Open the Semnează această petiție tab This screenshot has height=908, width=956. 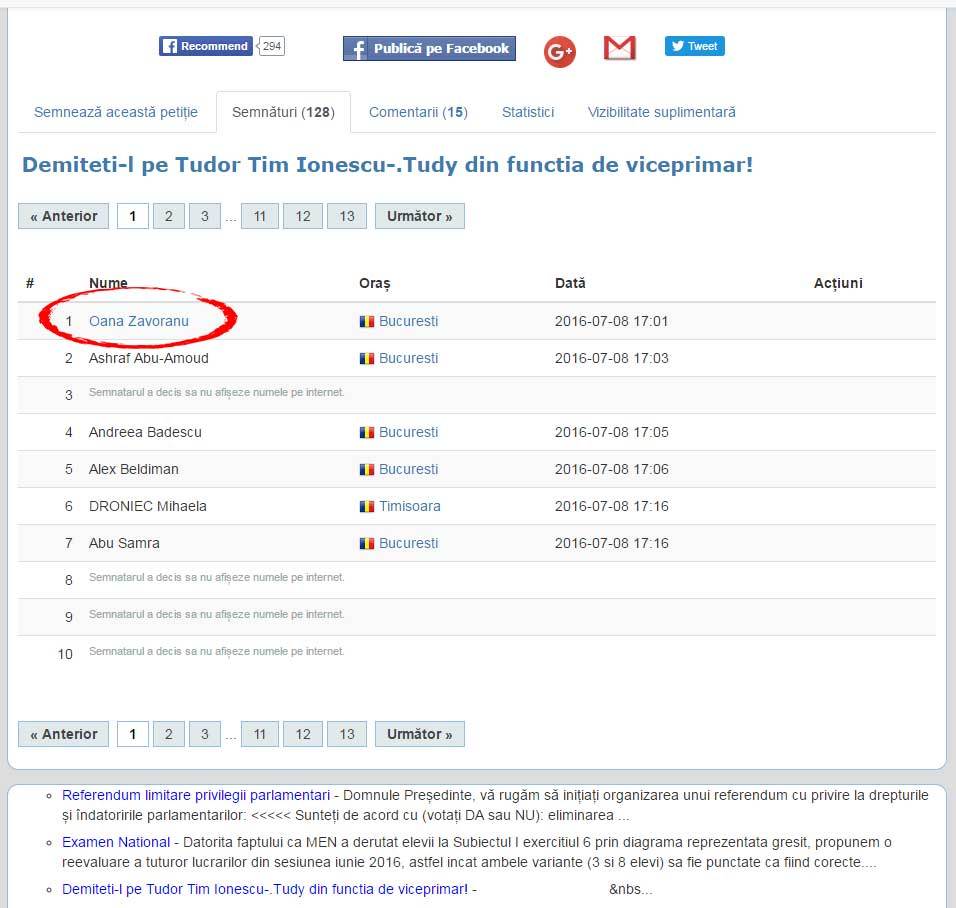pyautogui.click(x=116, y=112)
